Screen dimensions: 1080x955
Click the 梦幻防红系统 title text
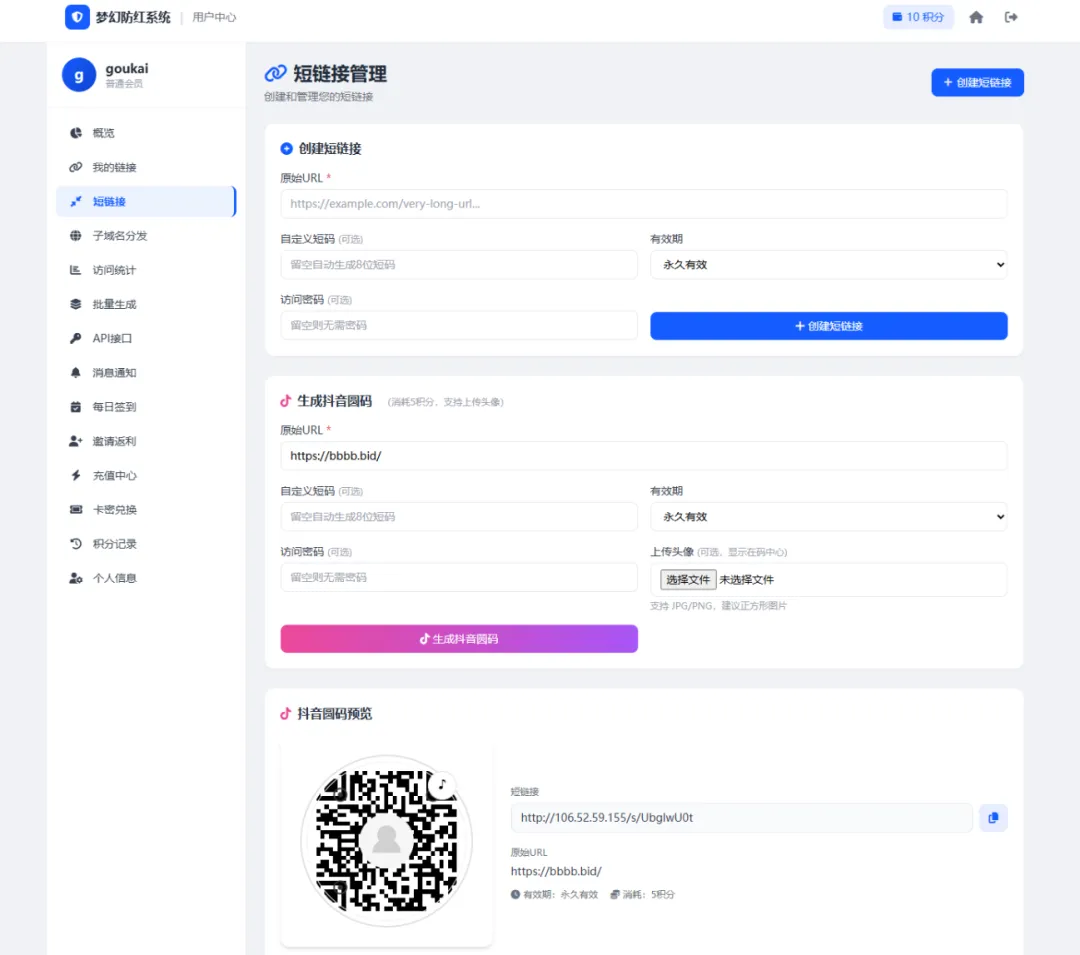point(133,17)
